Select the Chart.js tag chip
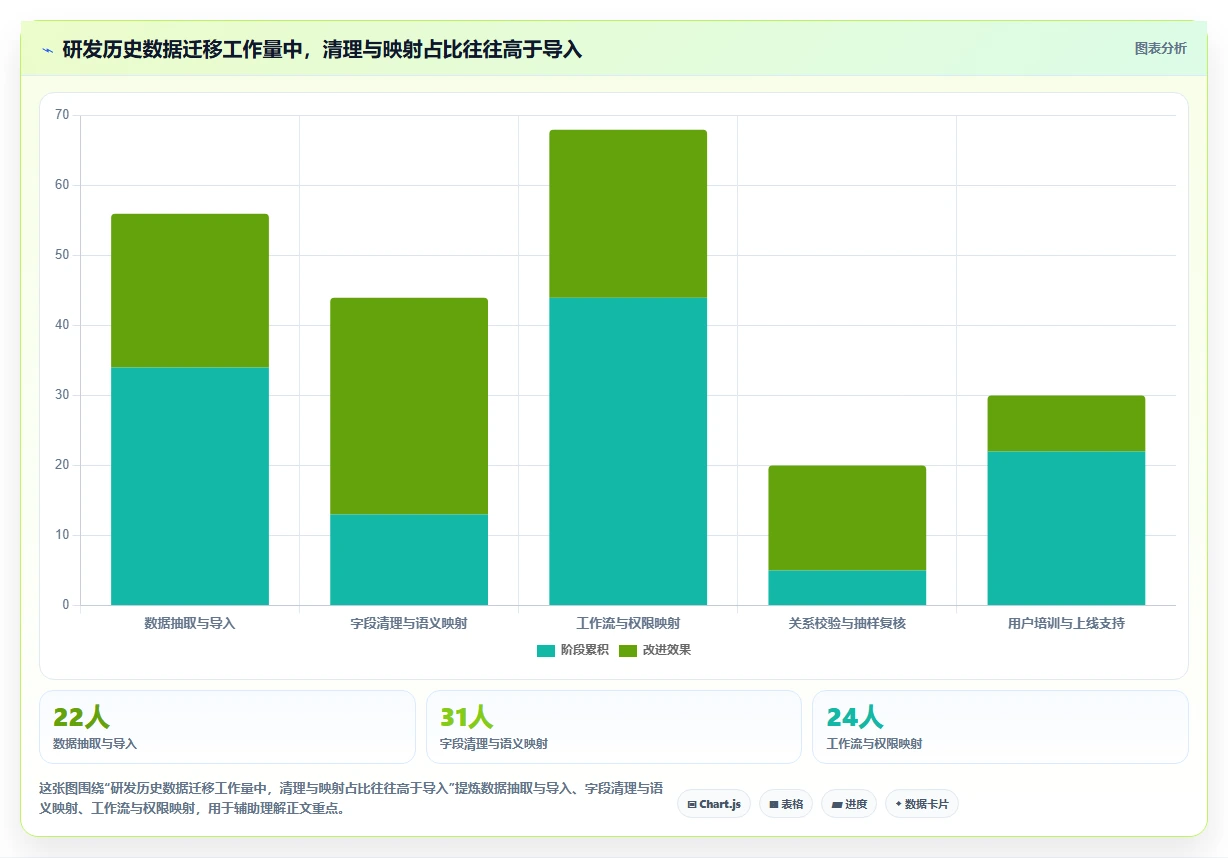Viewport: 1228px width, 858px height. tap(714, 804)
